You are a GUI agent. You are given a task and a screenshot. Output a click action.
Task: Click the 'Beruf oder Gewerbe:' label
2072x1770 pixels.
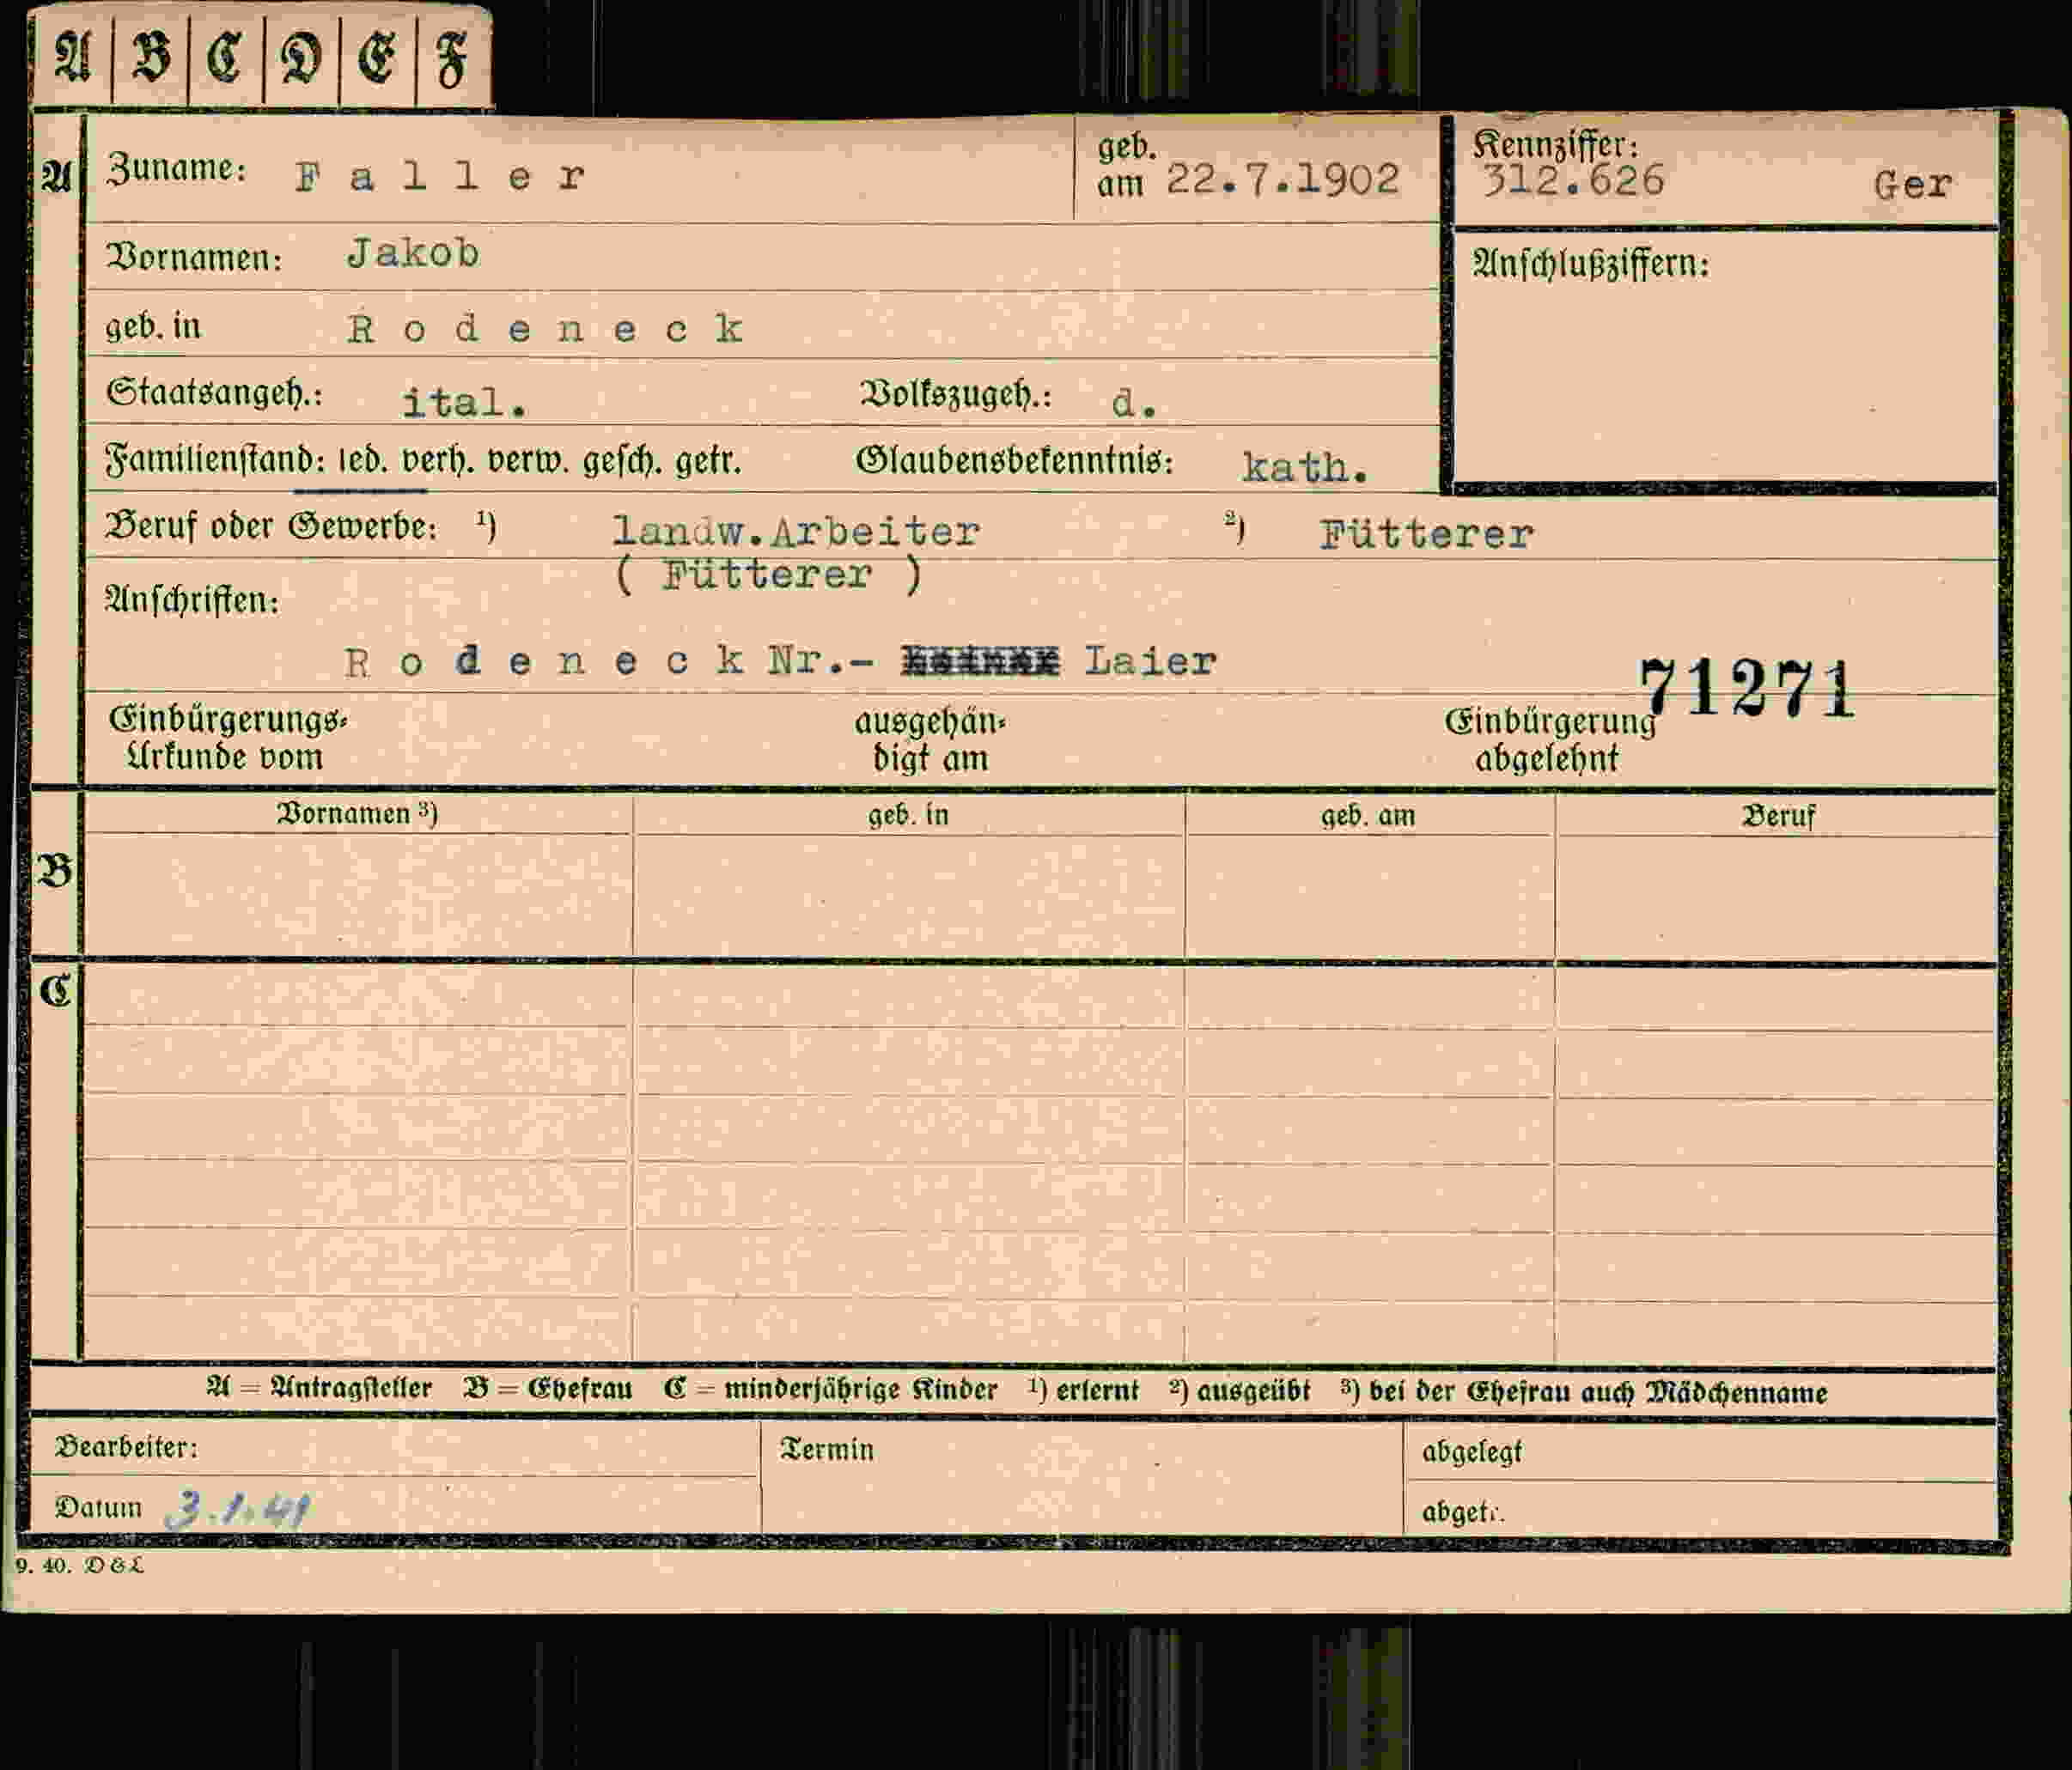coord(271,527)
